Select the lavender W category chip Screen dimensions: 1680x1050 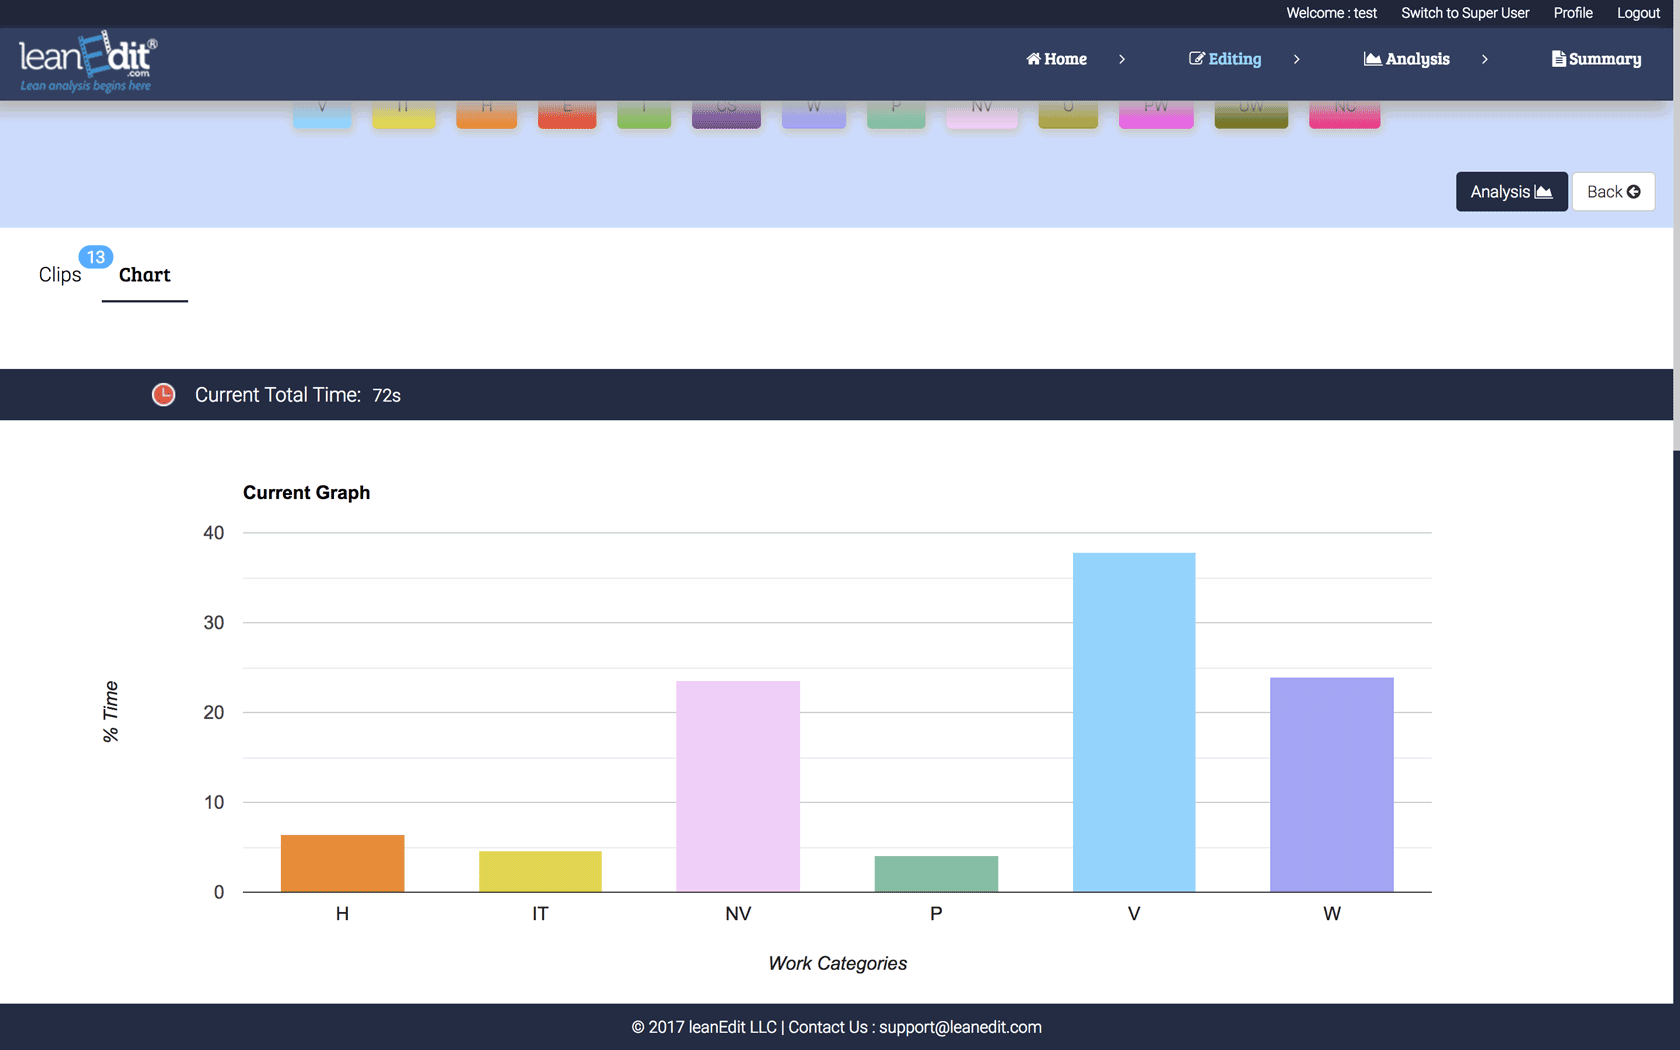tap(814, 113)
